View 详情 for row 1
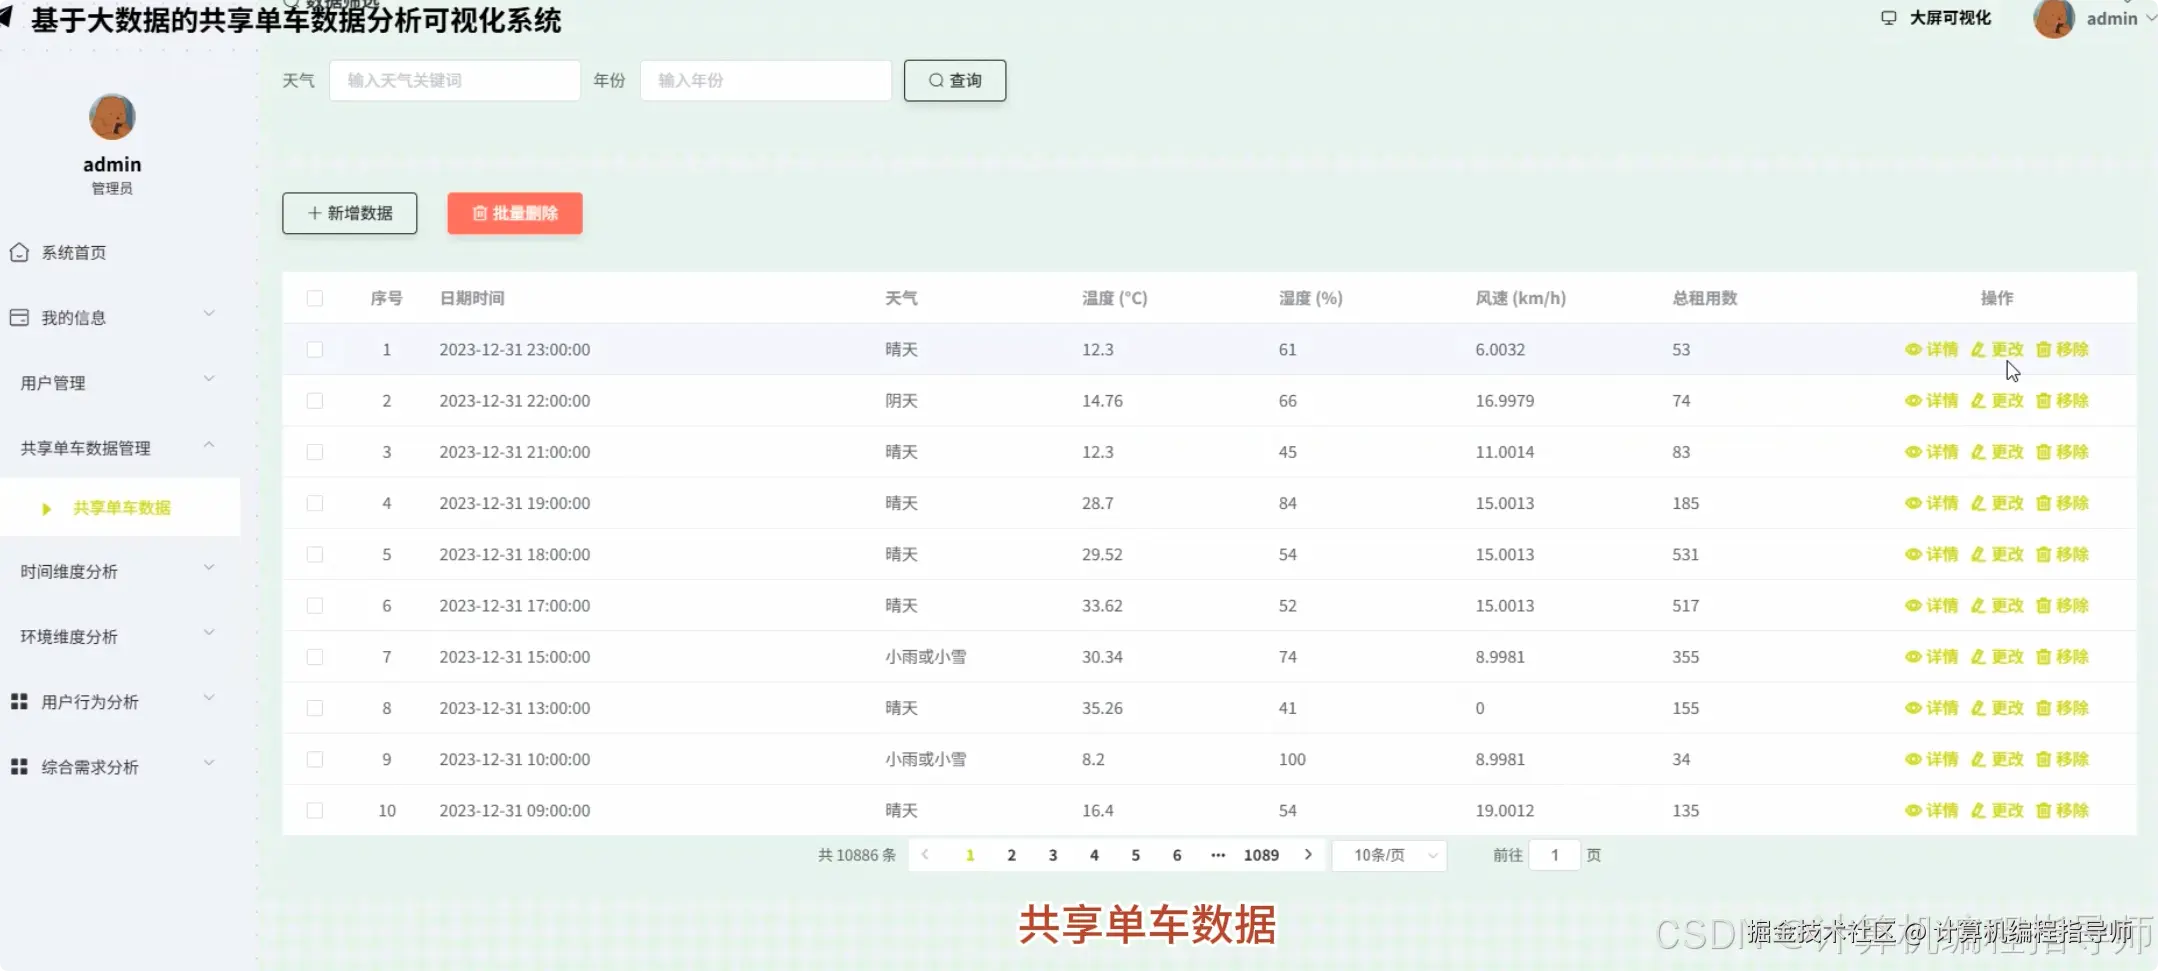Screen dimensions: 2158x971 pyautogui.click(x=1931, y=349)
